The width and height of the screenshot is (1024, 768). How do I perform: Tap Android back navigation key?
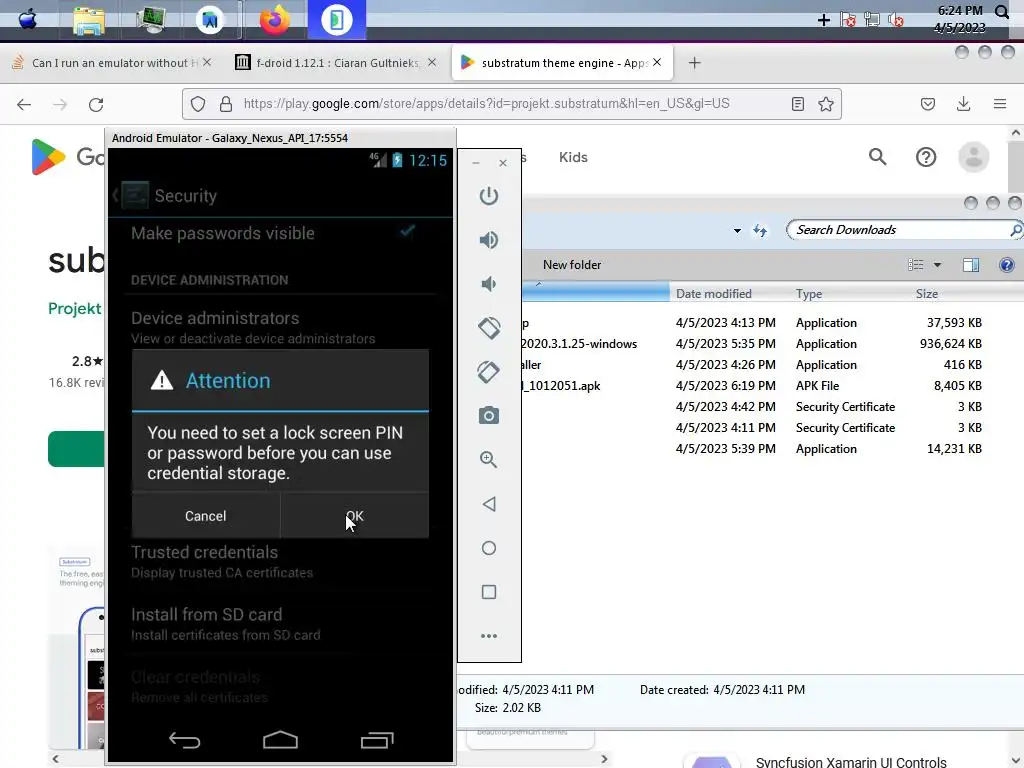pos(185,740)
